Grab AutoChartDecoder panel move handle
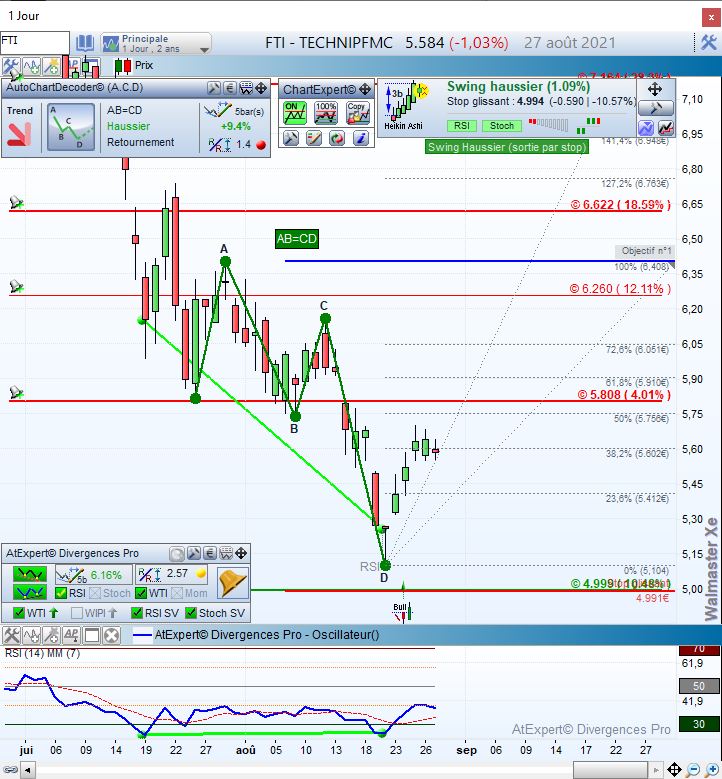Image resolution: width=722 pixels, height=779 pixels. [261, 88]
